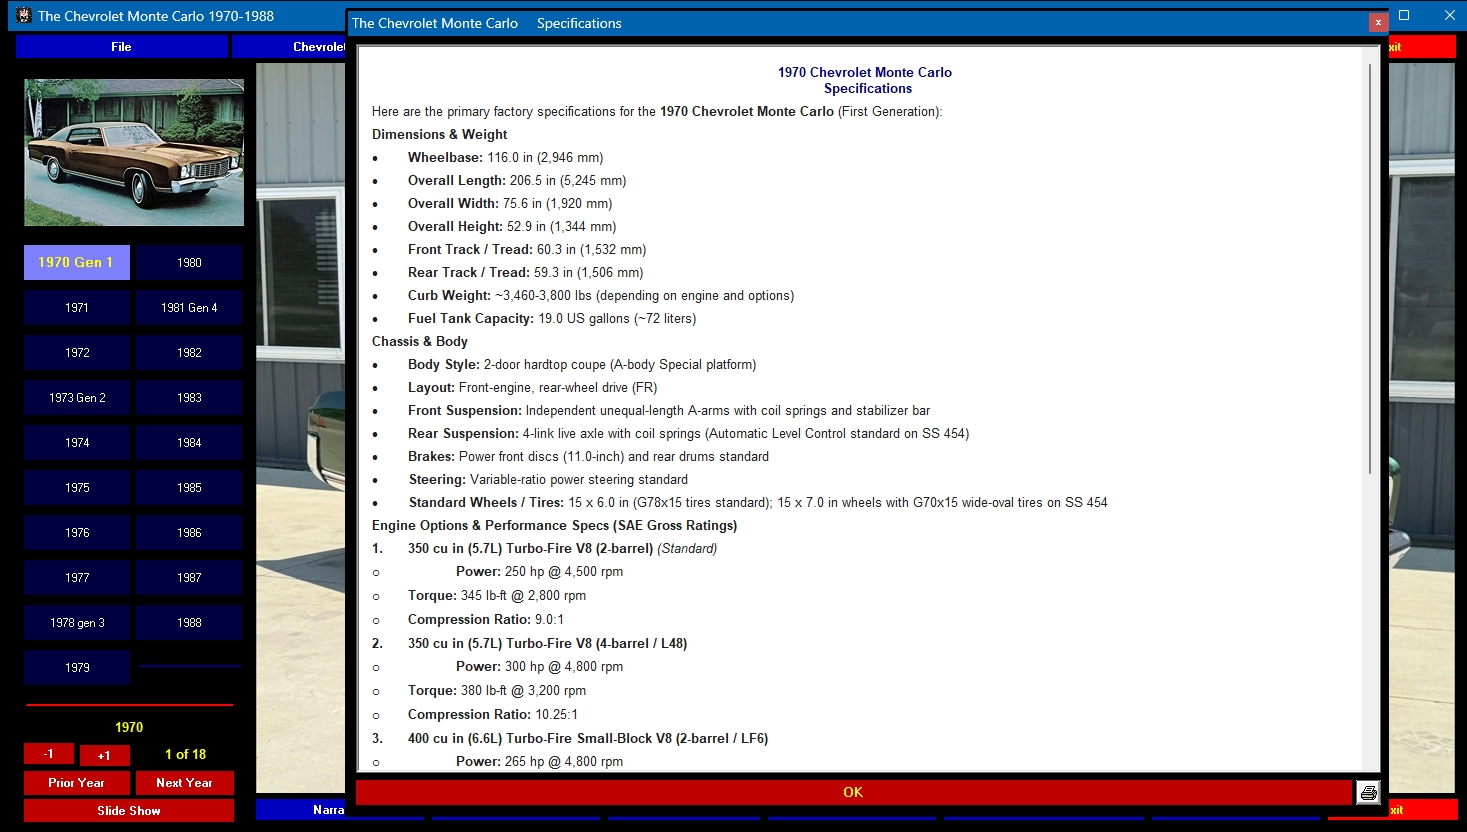Select the 1971 model year
This screenshot has width=1467, height=832.
pos(77,308)
